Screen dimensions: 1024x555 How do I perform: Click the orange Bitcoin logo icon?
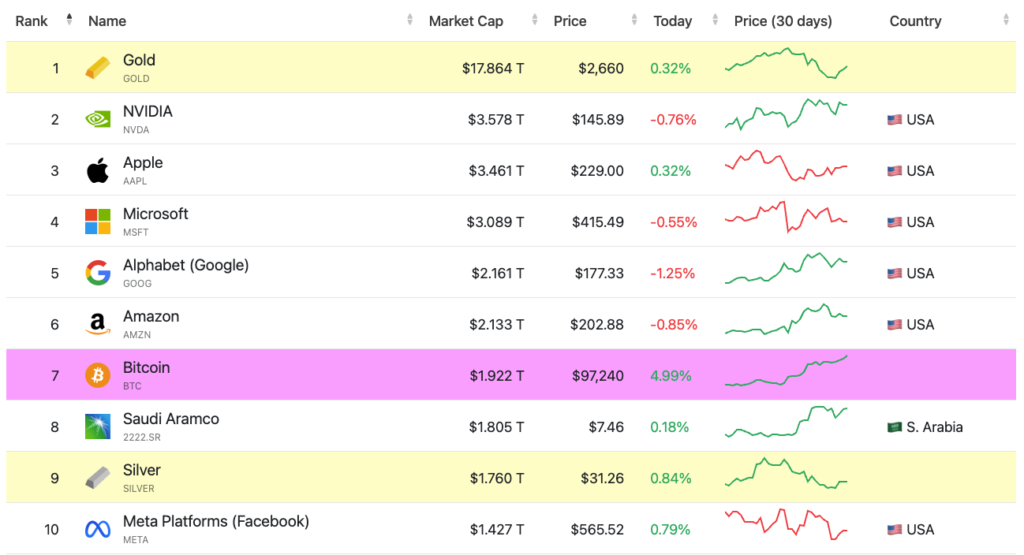tap(97, 375)
